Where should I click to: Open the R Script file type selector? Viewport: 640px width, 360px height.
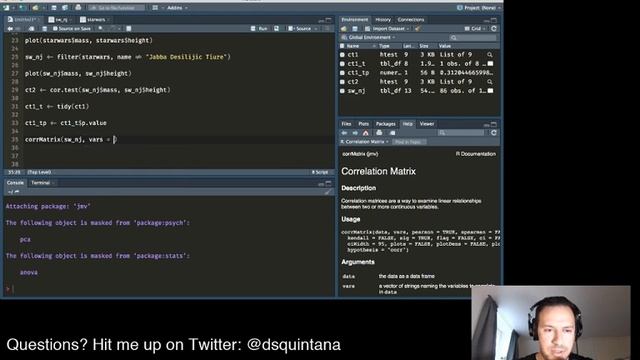[320, 172]
